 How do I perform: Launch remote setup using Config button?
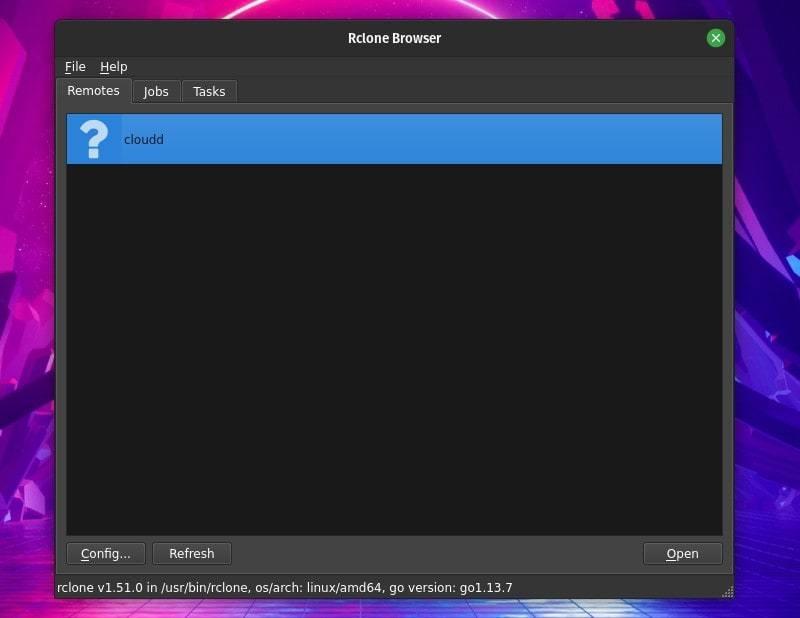click(105, 553)
